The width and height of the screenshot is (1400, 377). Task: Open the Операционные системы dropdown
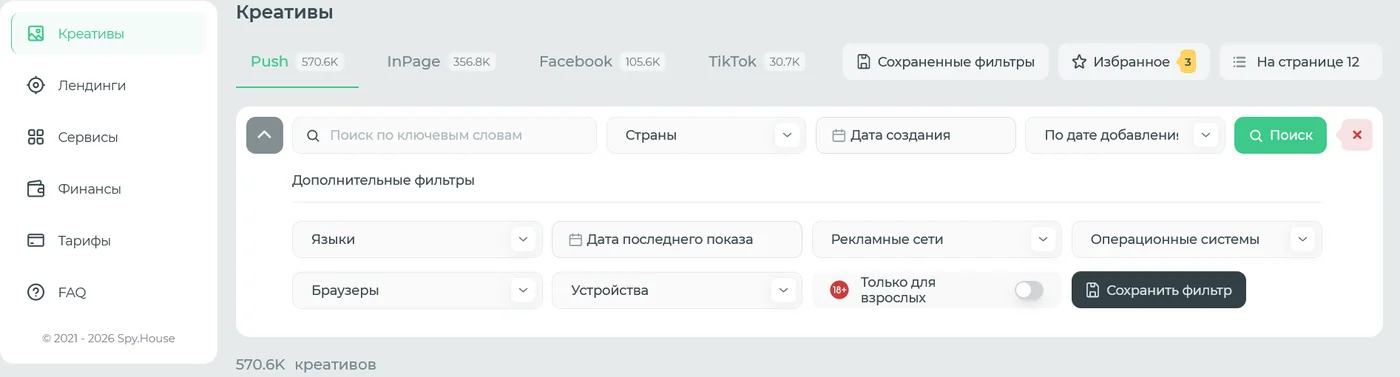[1197, 239]
